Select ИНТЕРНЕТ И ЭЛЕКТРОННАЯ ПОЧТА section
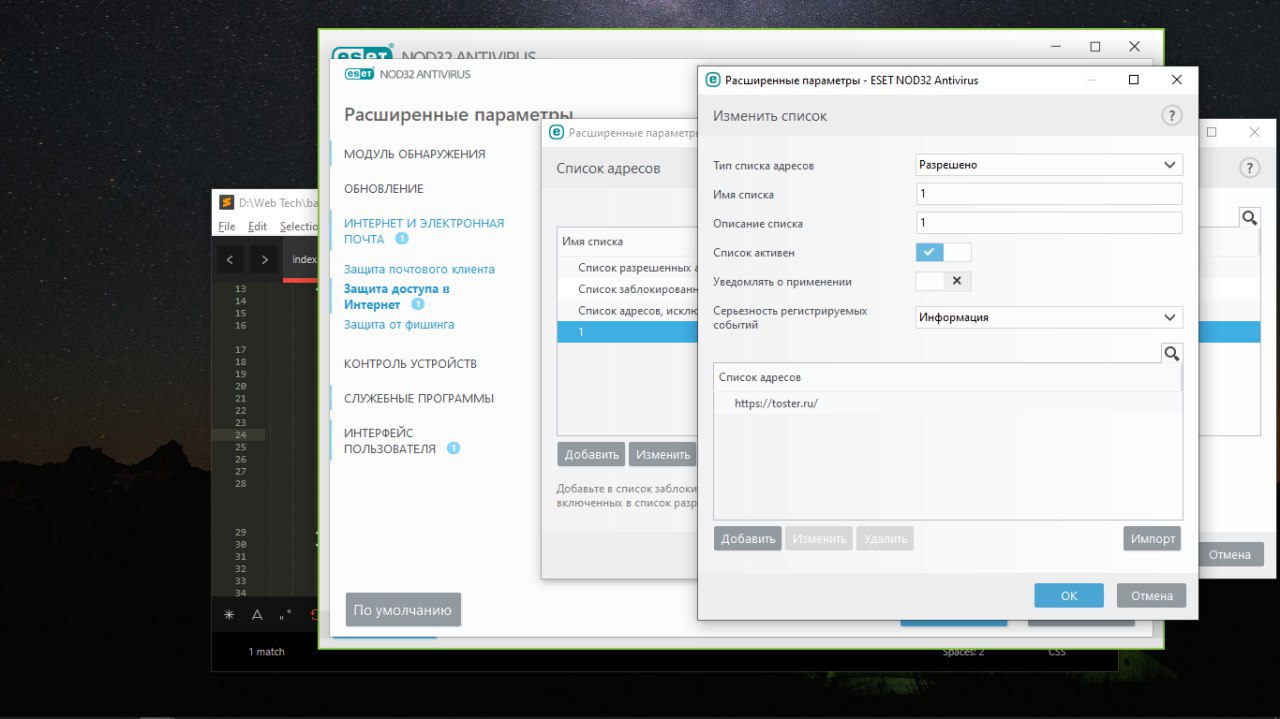The width and height of the screenshot is (1280, 719). coord(424,231)
